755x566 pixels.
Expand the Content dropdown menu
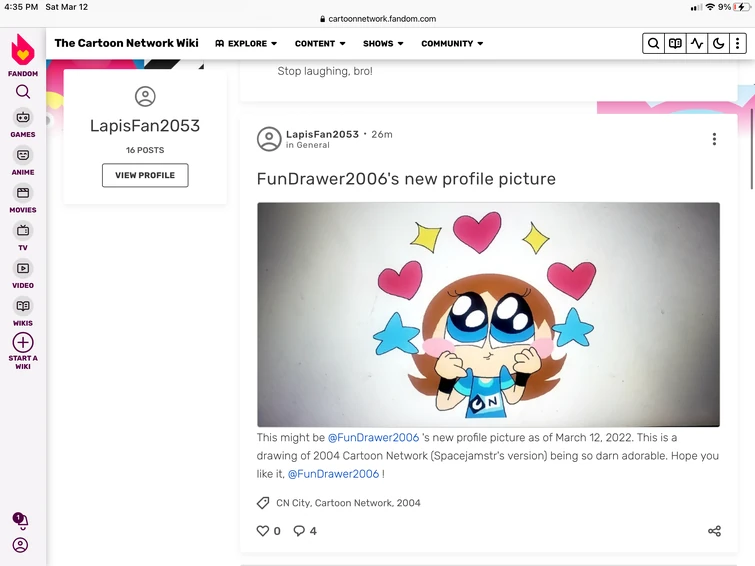[320, 44]
